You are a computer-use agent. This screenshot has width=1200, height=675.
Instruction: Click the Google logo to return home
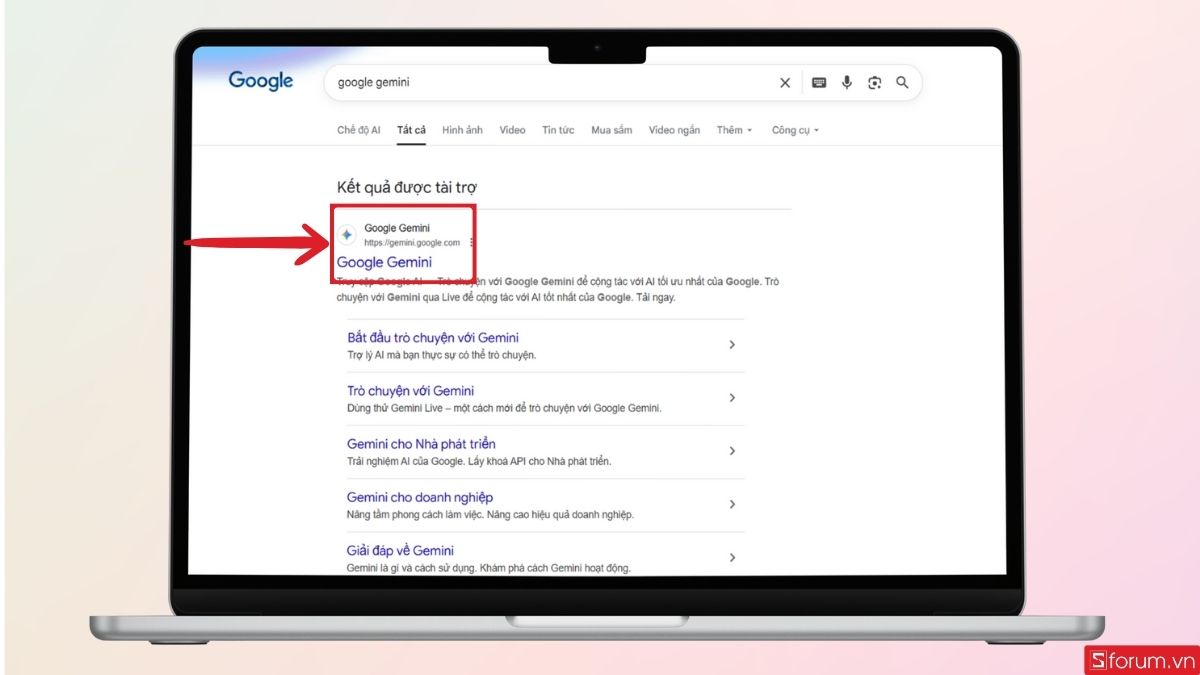click(x=260, y=81)
